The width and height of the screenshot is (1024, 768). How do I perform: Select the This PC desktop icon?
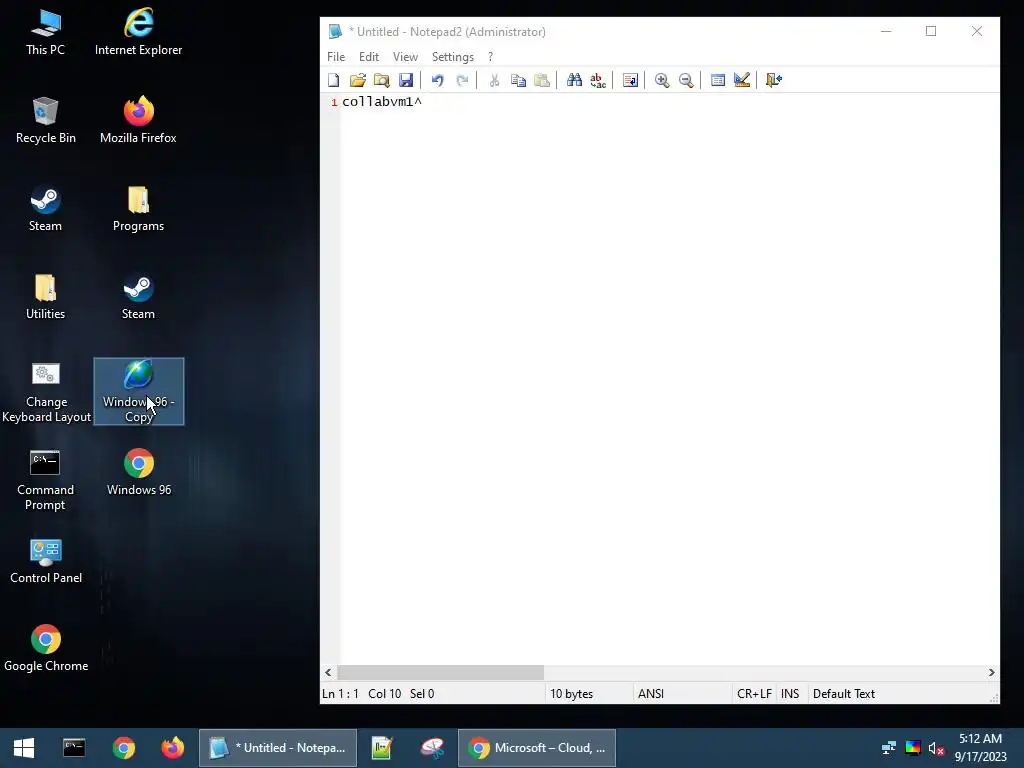pyautogui.click(x=46, y=33)
